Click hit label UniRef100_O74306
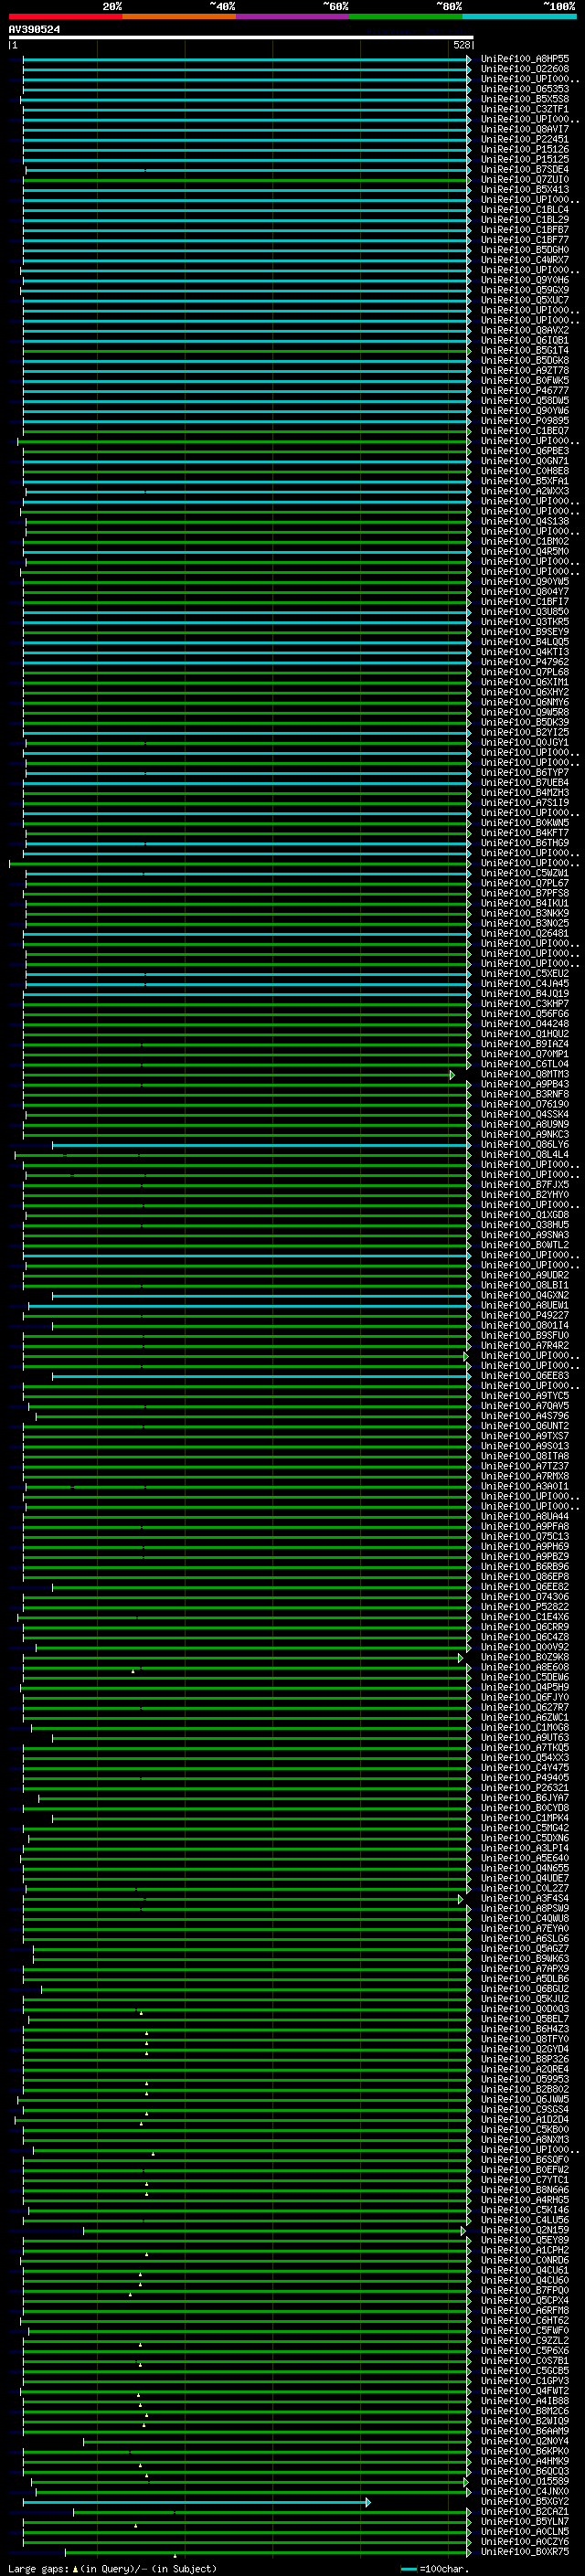Image resolution: width=585 pixels, height=2576 pixels. click(x=525, y=1596)
